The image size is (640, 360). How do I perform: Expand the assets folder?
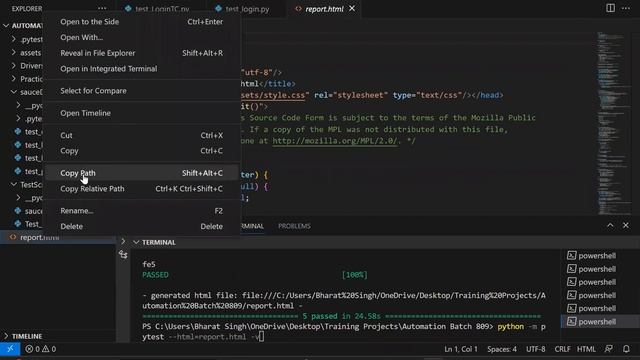click(x=13, y=52)
